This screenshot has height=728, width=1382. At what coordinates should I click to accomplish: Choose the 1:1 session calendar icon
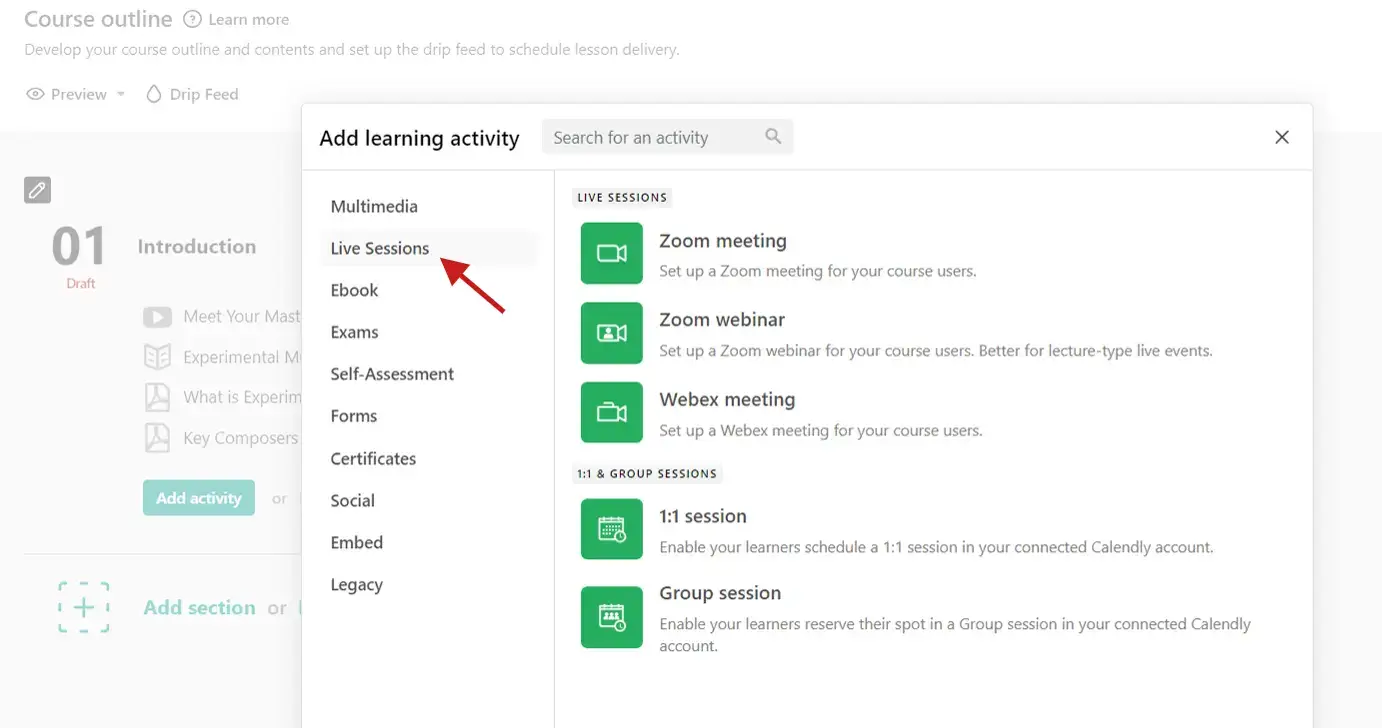coord(611,529)
